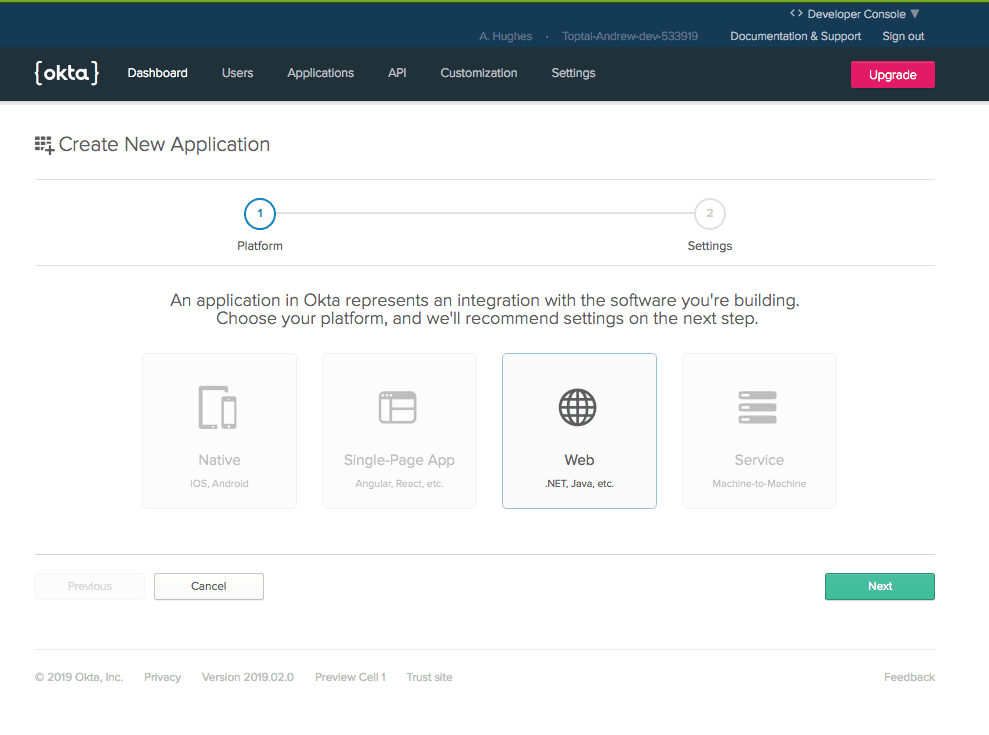Image resolution: width=989 pixels, height=735 pixels.
Task: Click the Preview Cell 1 footer link
Action: pyautogui.click(x=350, y=677)
